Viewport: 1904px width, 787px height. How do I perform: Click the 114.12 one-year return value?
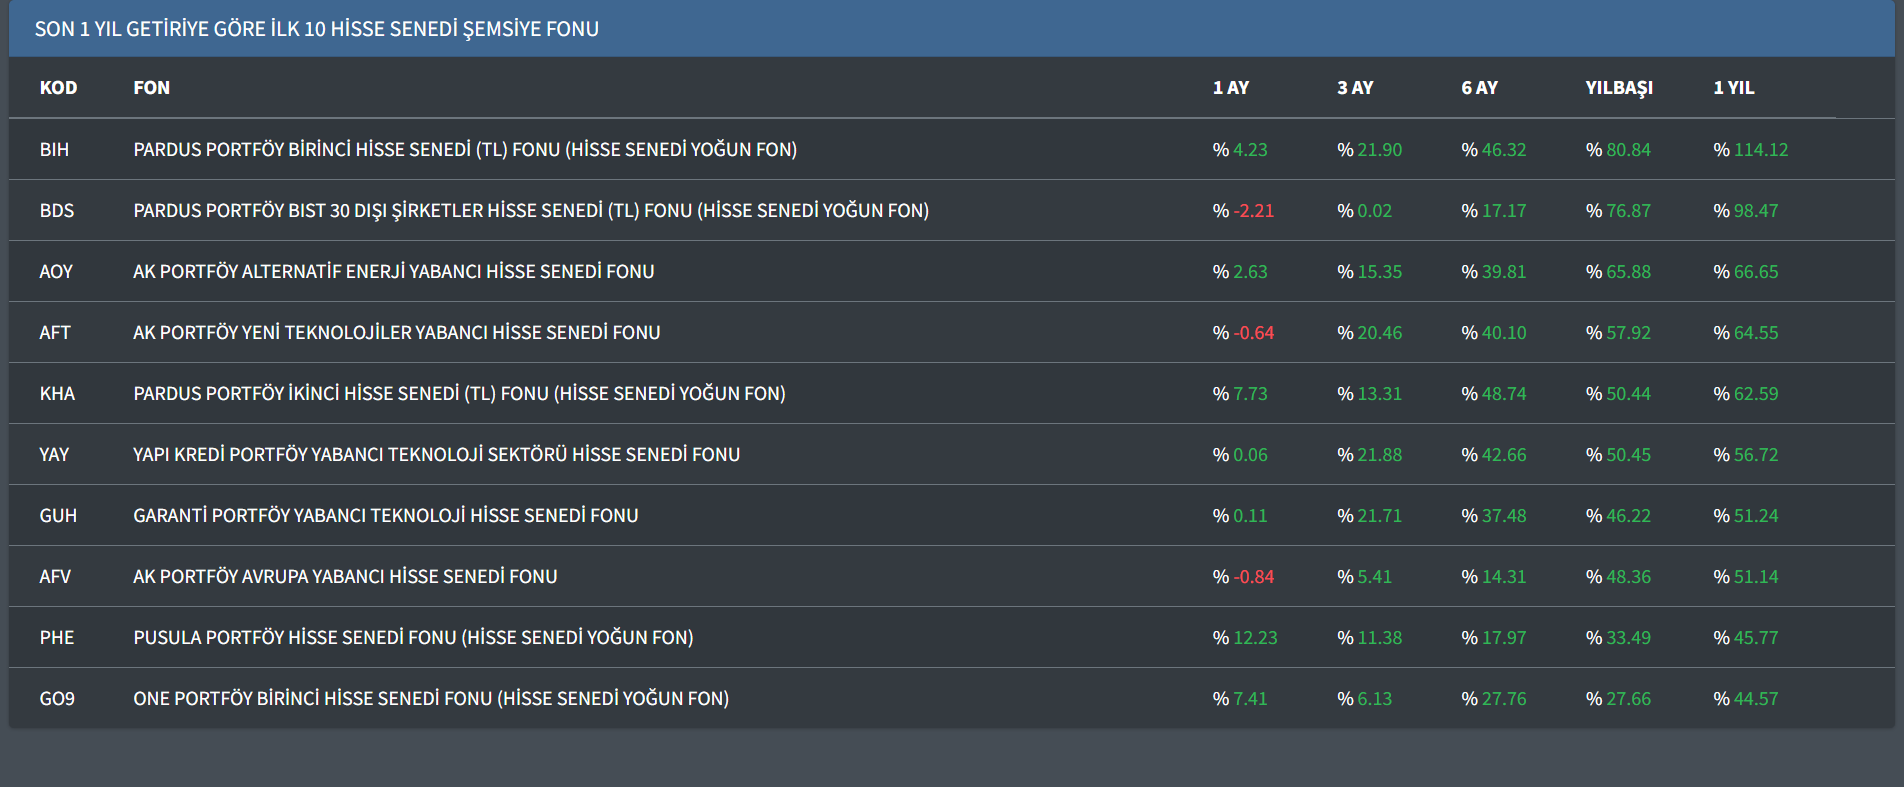tap(1760, 150)
